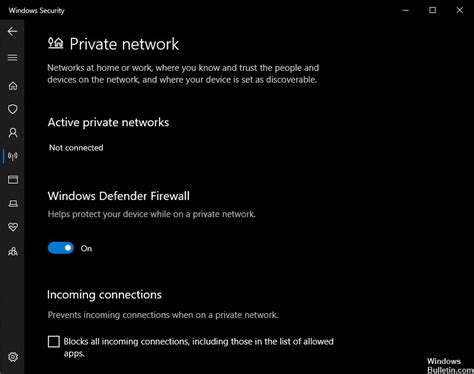
Task: Check Blocks all incoming connections checkbox
Action: tap(54, 342)
